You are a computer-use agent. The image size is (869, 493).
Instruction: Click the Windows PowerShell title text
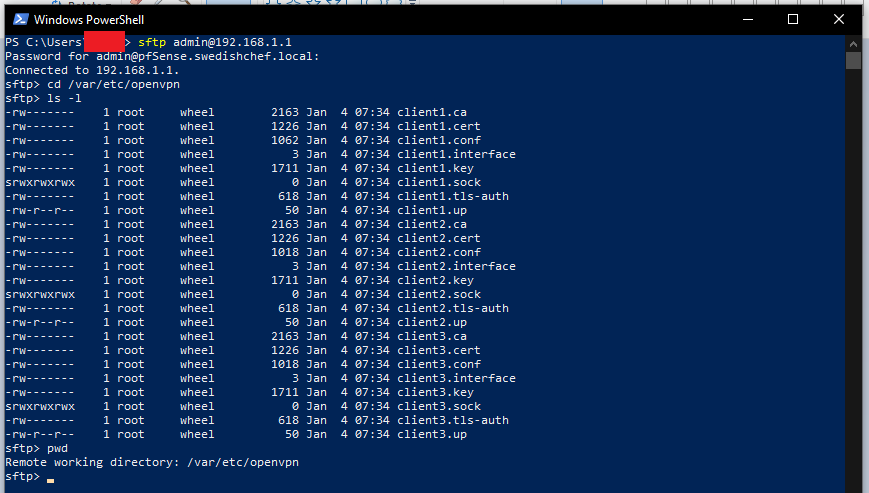pos(89,20)
